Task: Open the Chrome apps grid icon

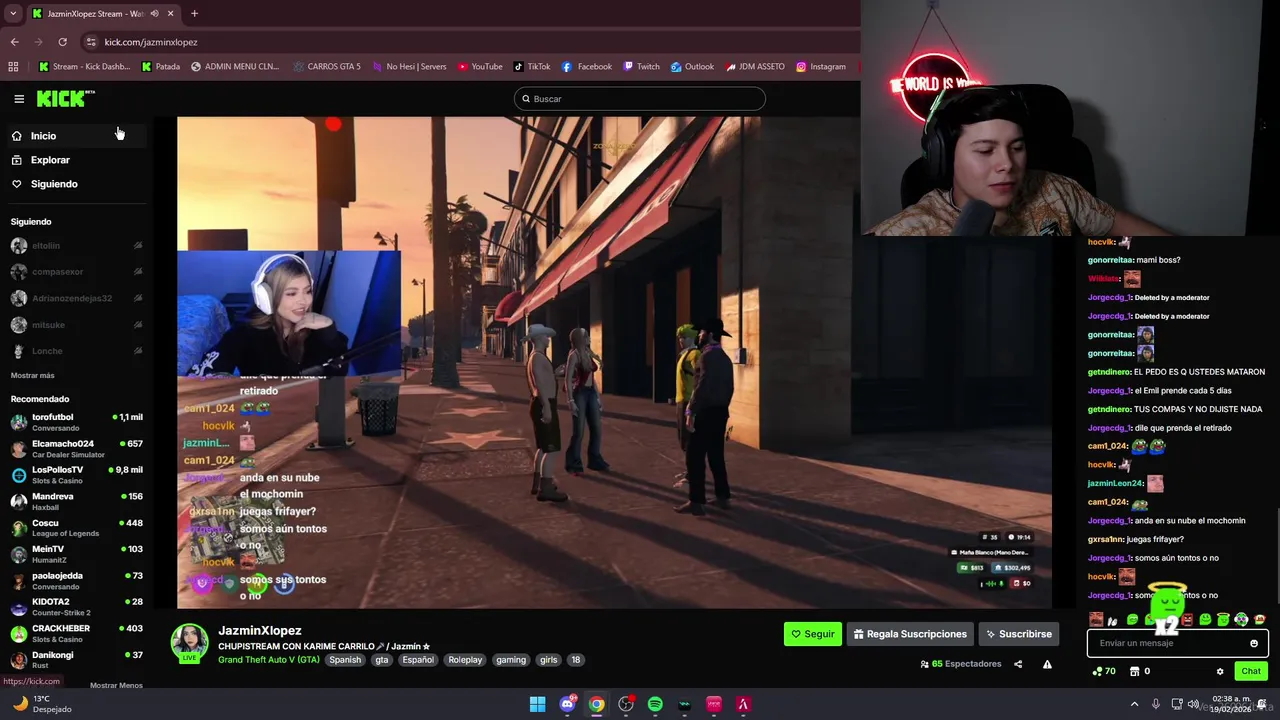Action: tap(13, 67)
